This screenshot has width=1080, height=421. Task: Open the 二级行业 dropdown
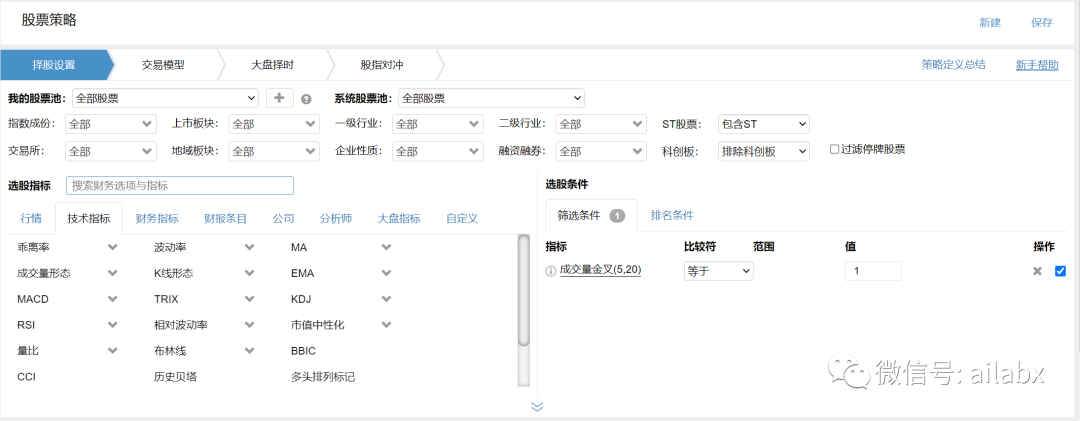(601, 124)
